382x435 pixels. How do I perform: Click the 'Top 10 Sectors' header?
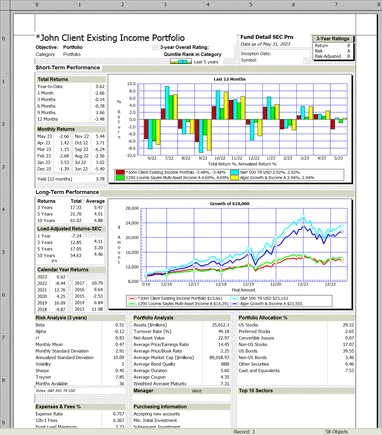256,391
